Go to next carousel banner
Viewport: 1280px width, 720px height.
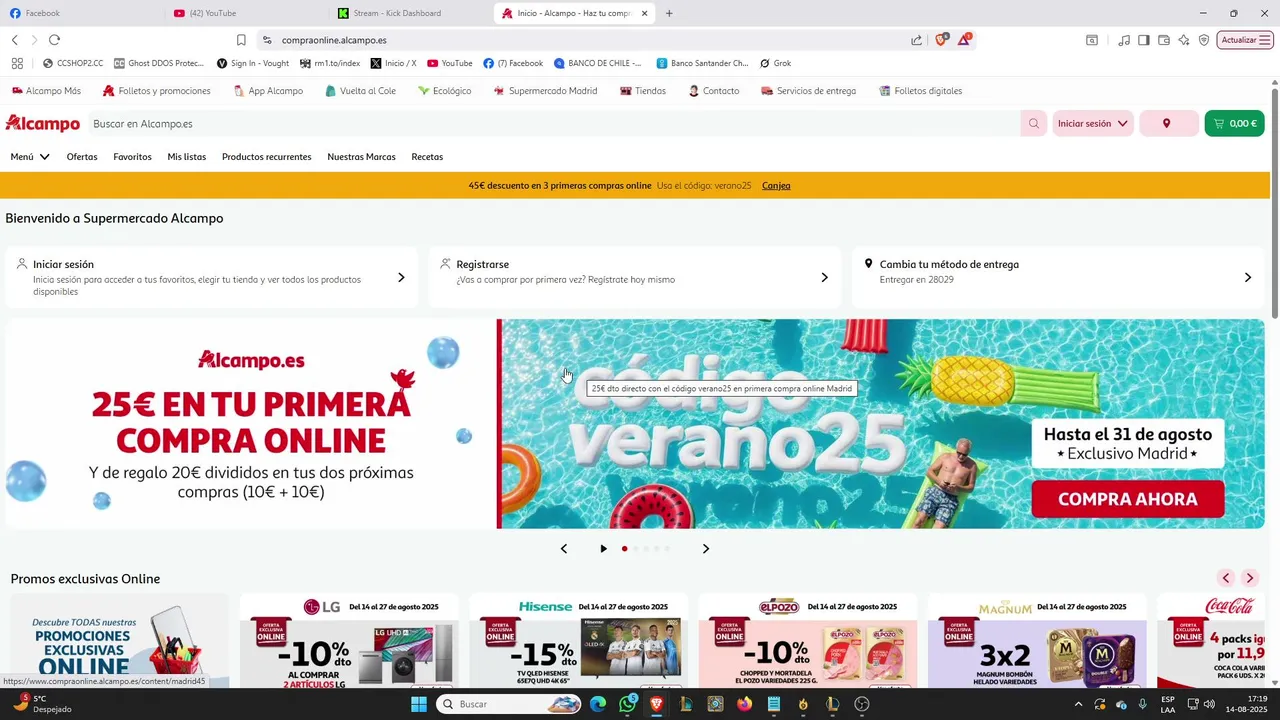pos(706,548)
